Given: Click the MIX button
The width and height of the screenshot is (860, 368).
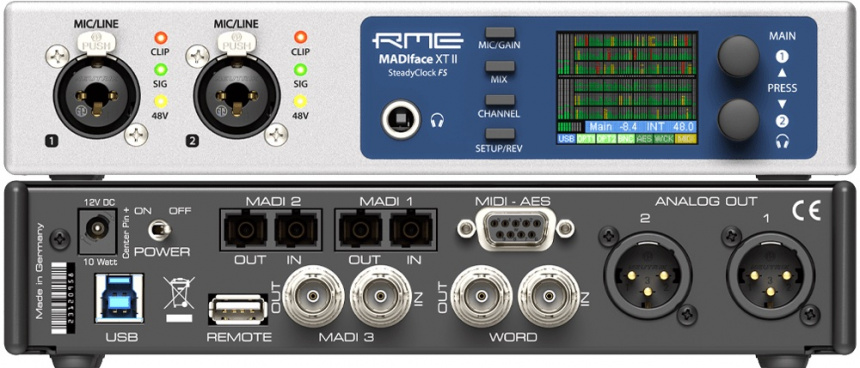Looking at the screenshot, I should click(500, 66).
